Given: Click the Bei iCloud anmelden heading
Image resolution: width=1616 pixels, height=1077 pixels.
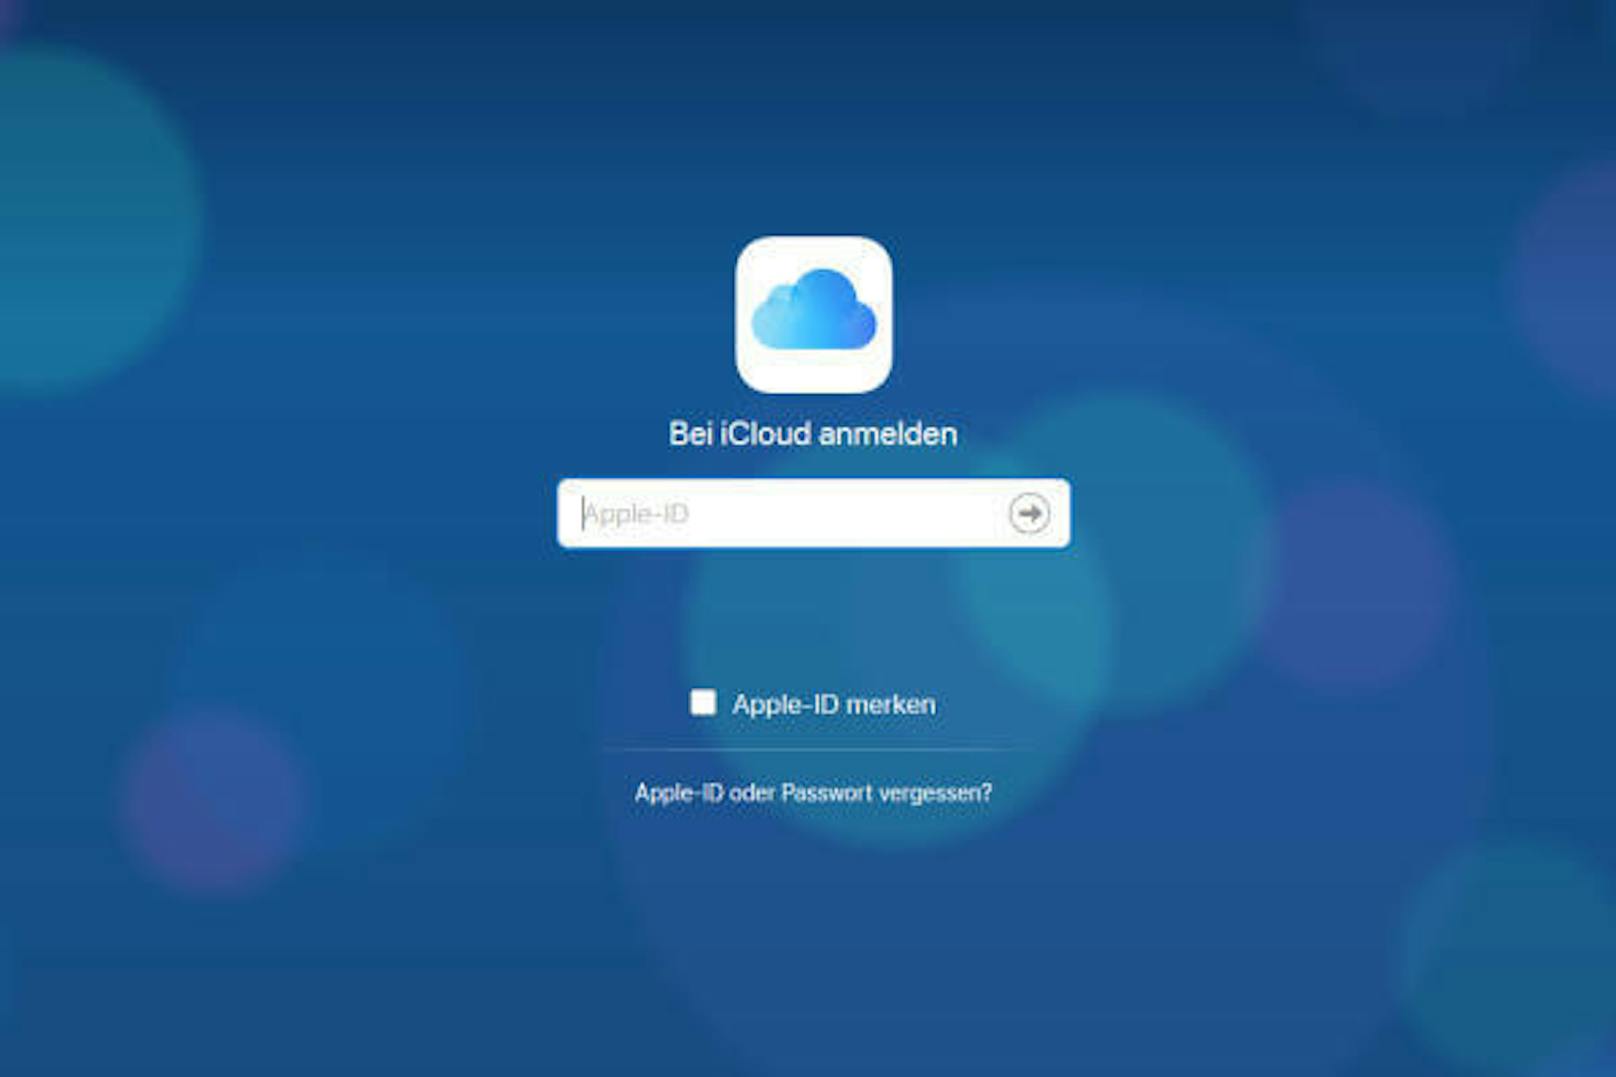Looking at the screenshot, I should coord(813,434).
